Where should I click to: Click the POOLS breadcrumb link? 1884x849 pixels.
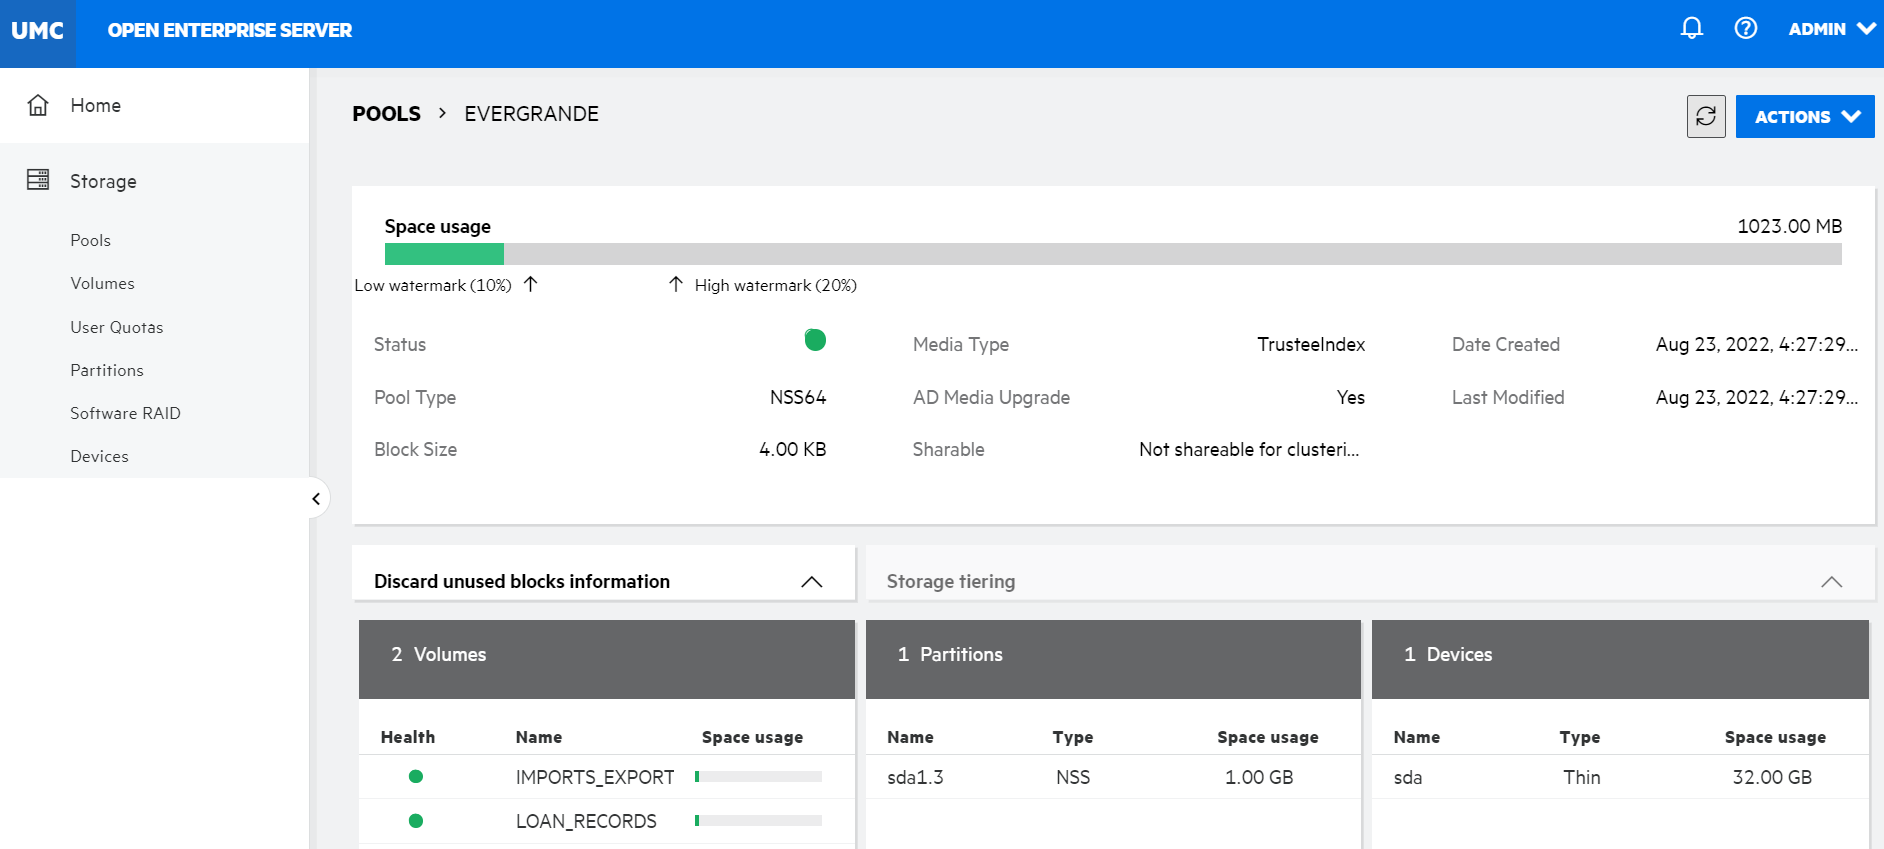[386, 114]
